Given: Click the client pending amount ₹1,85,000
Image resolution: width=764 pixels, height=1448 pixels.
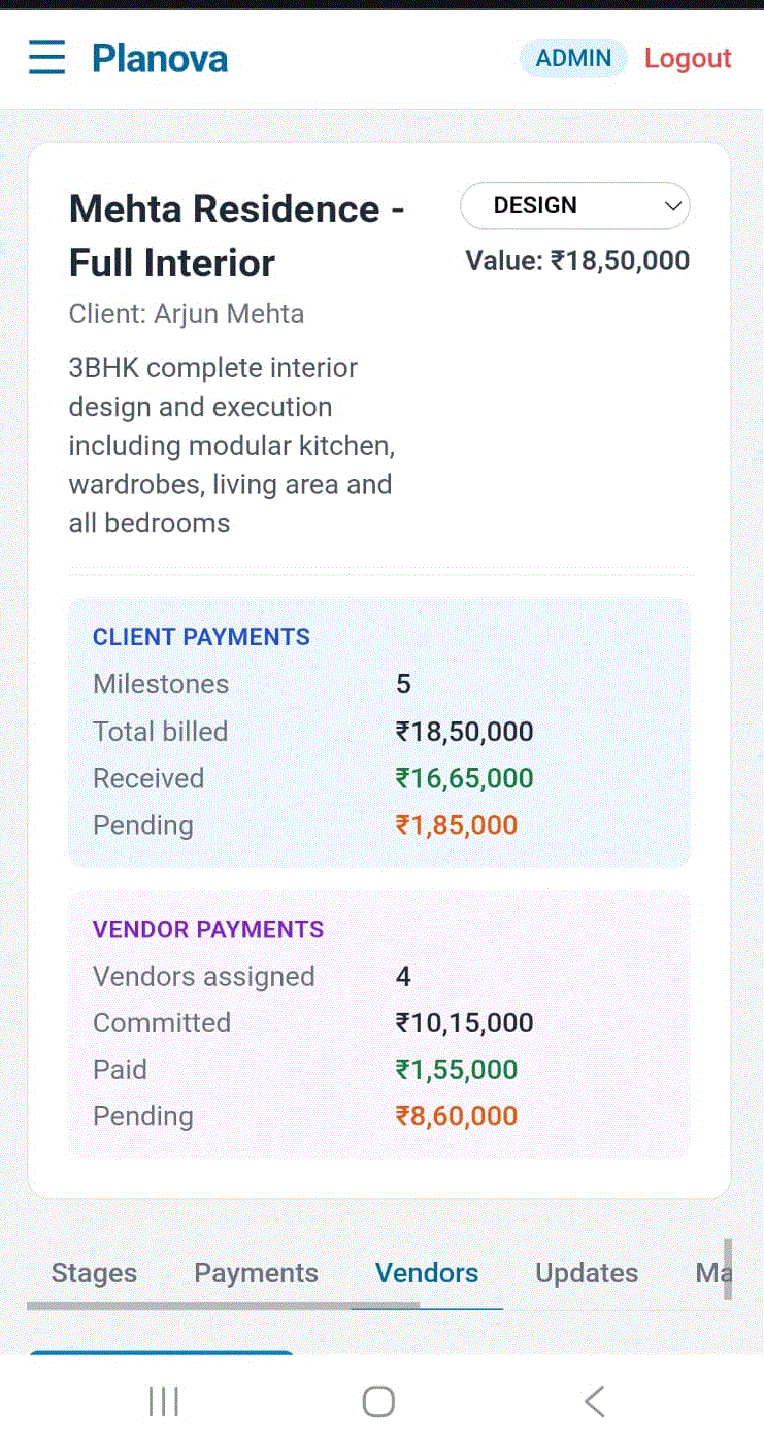Looking at the screenshot, I should (x=457, y=825).
